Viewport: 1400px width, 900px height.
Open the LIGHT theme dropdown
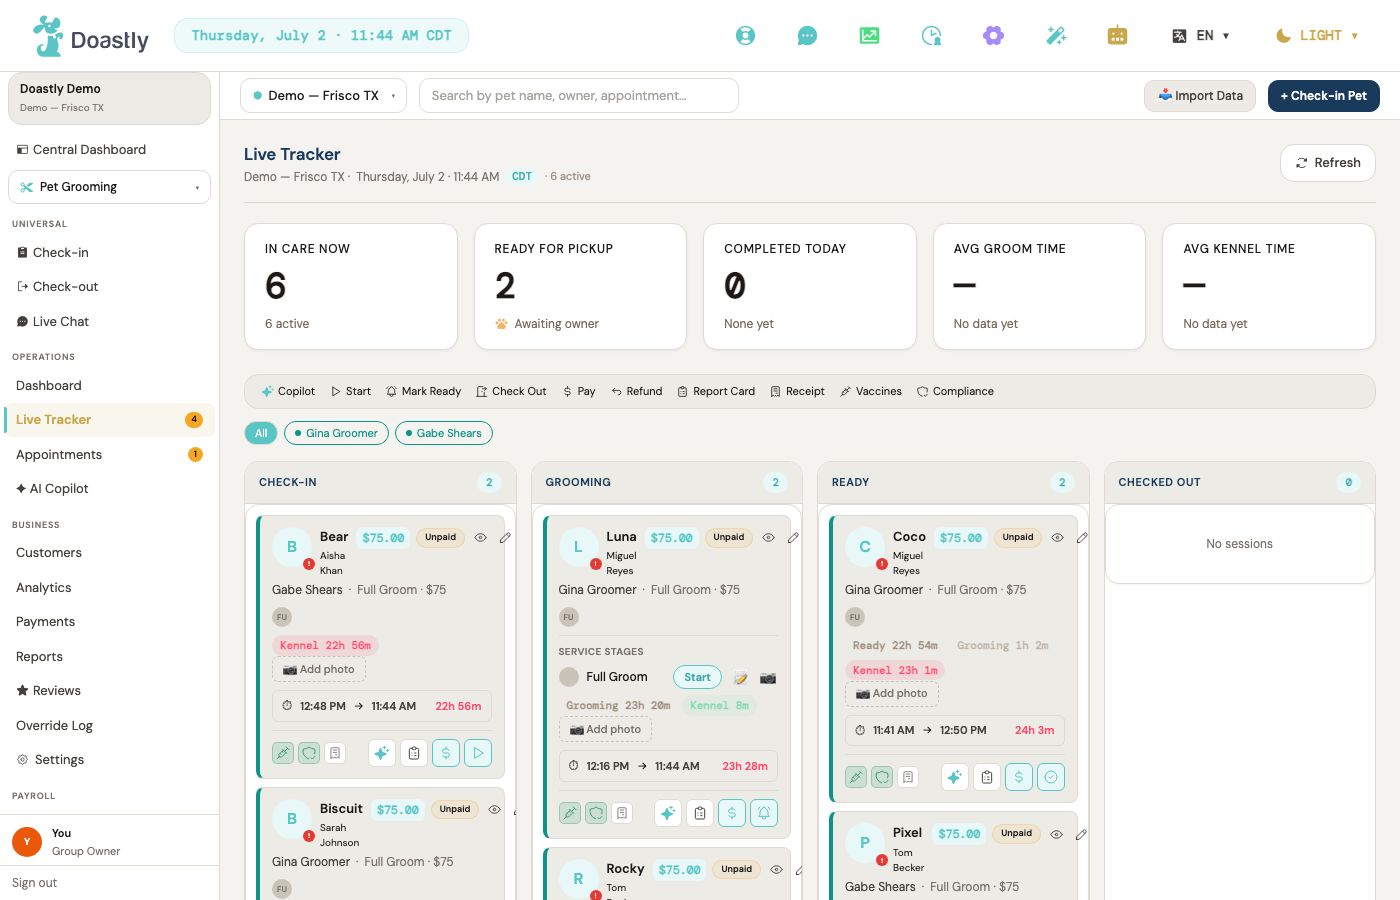coord(1317,36)
